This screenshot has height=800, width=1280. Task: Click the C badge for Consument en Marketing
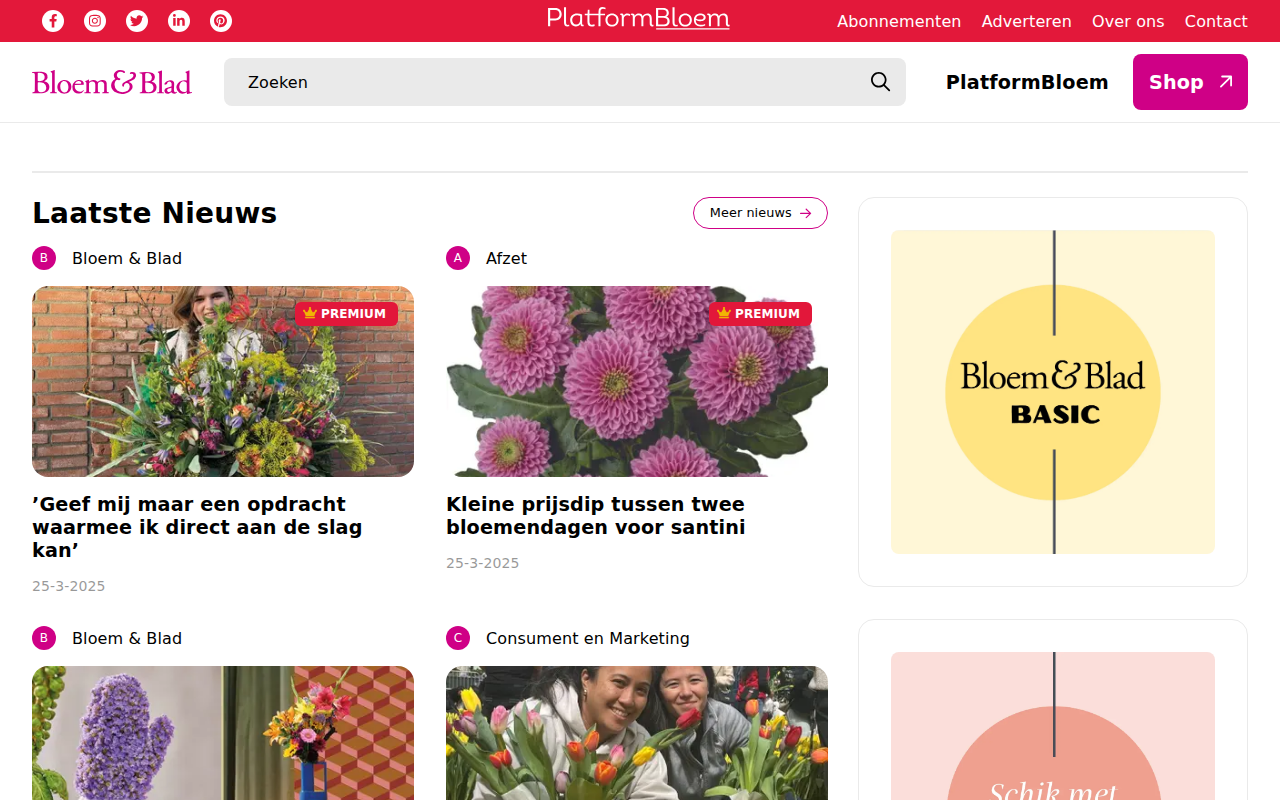458,638
